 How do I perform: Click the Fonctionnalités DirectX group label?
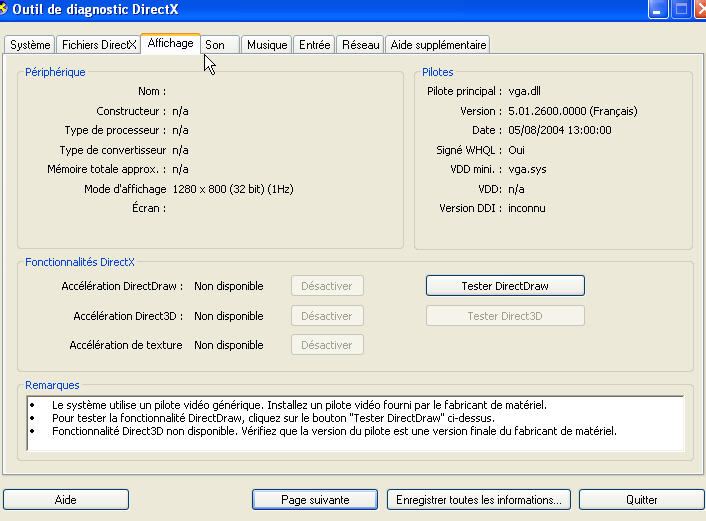coord(80,262)
